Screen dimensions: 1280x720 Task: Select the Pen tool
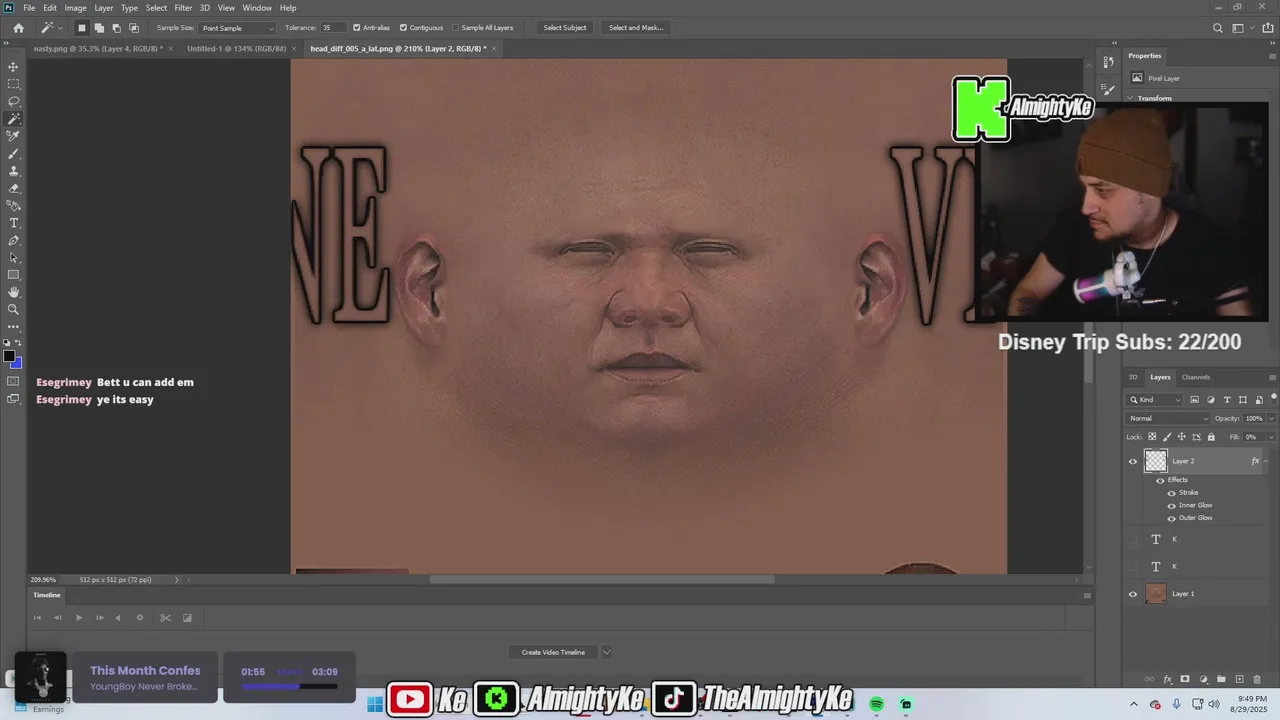(14, 241)
